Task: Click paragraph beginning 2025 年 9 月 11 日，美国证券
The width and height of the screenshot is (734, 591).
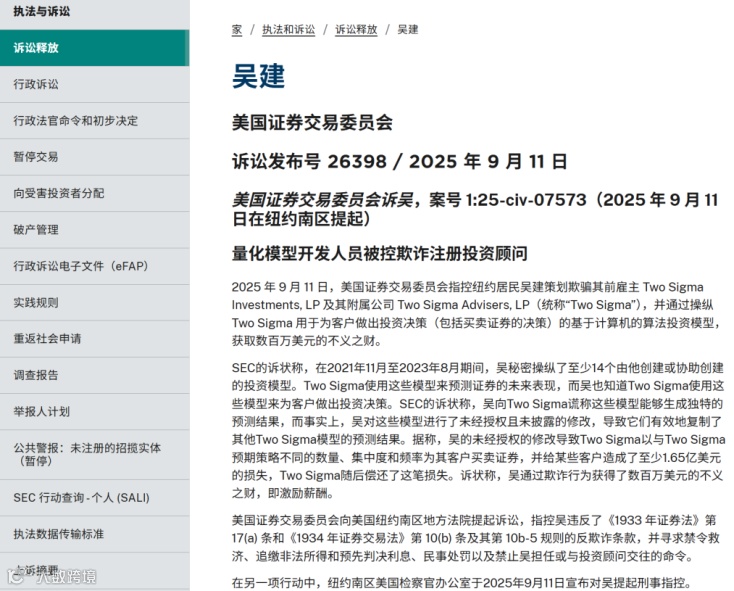Action: point(477,314)
